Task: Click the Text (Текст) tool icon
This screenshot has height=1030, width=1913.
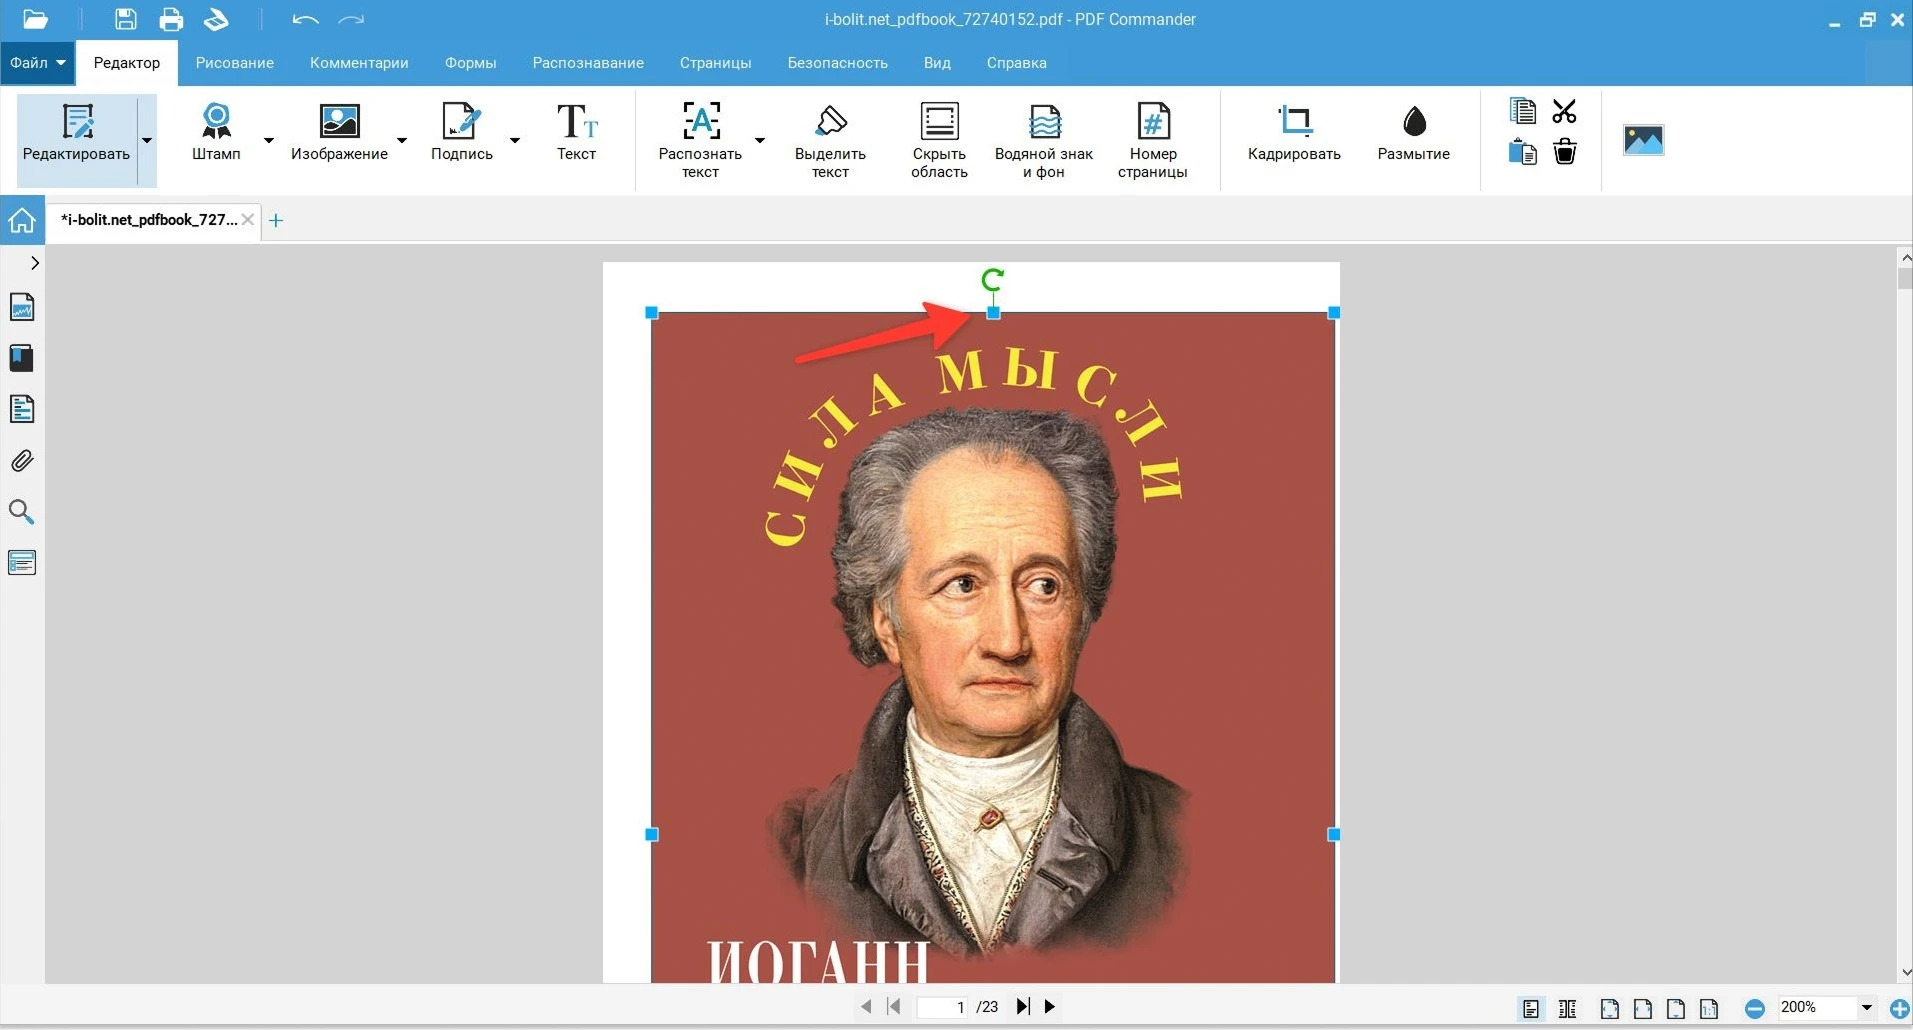Action: tap(576, 123)
